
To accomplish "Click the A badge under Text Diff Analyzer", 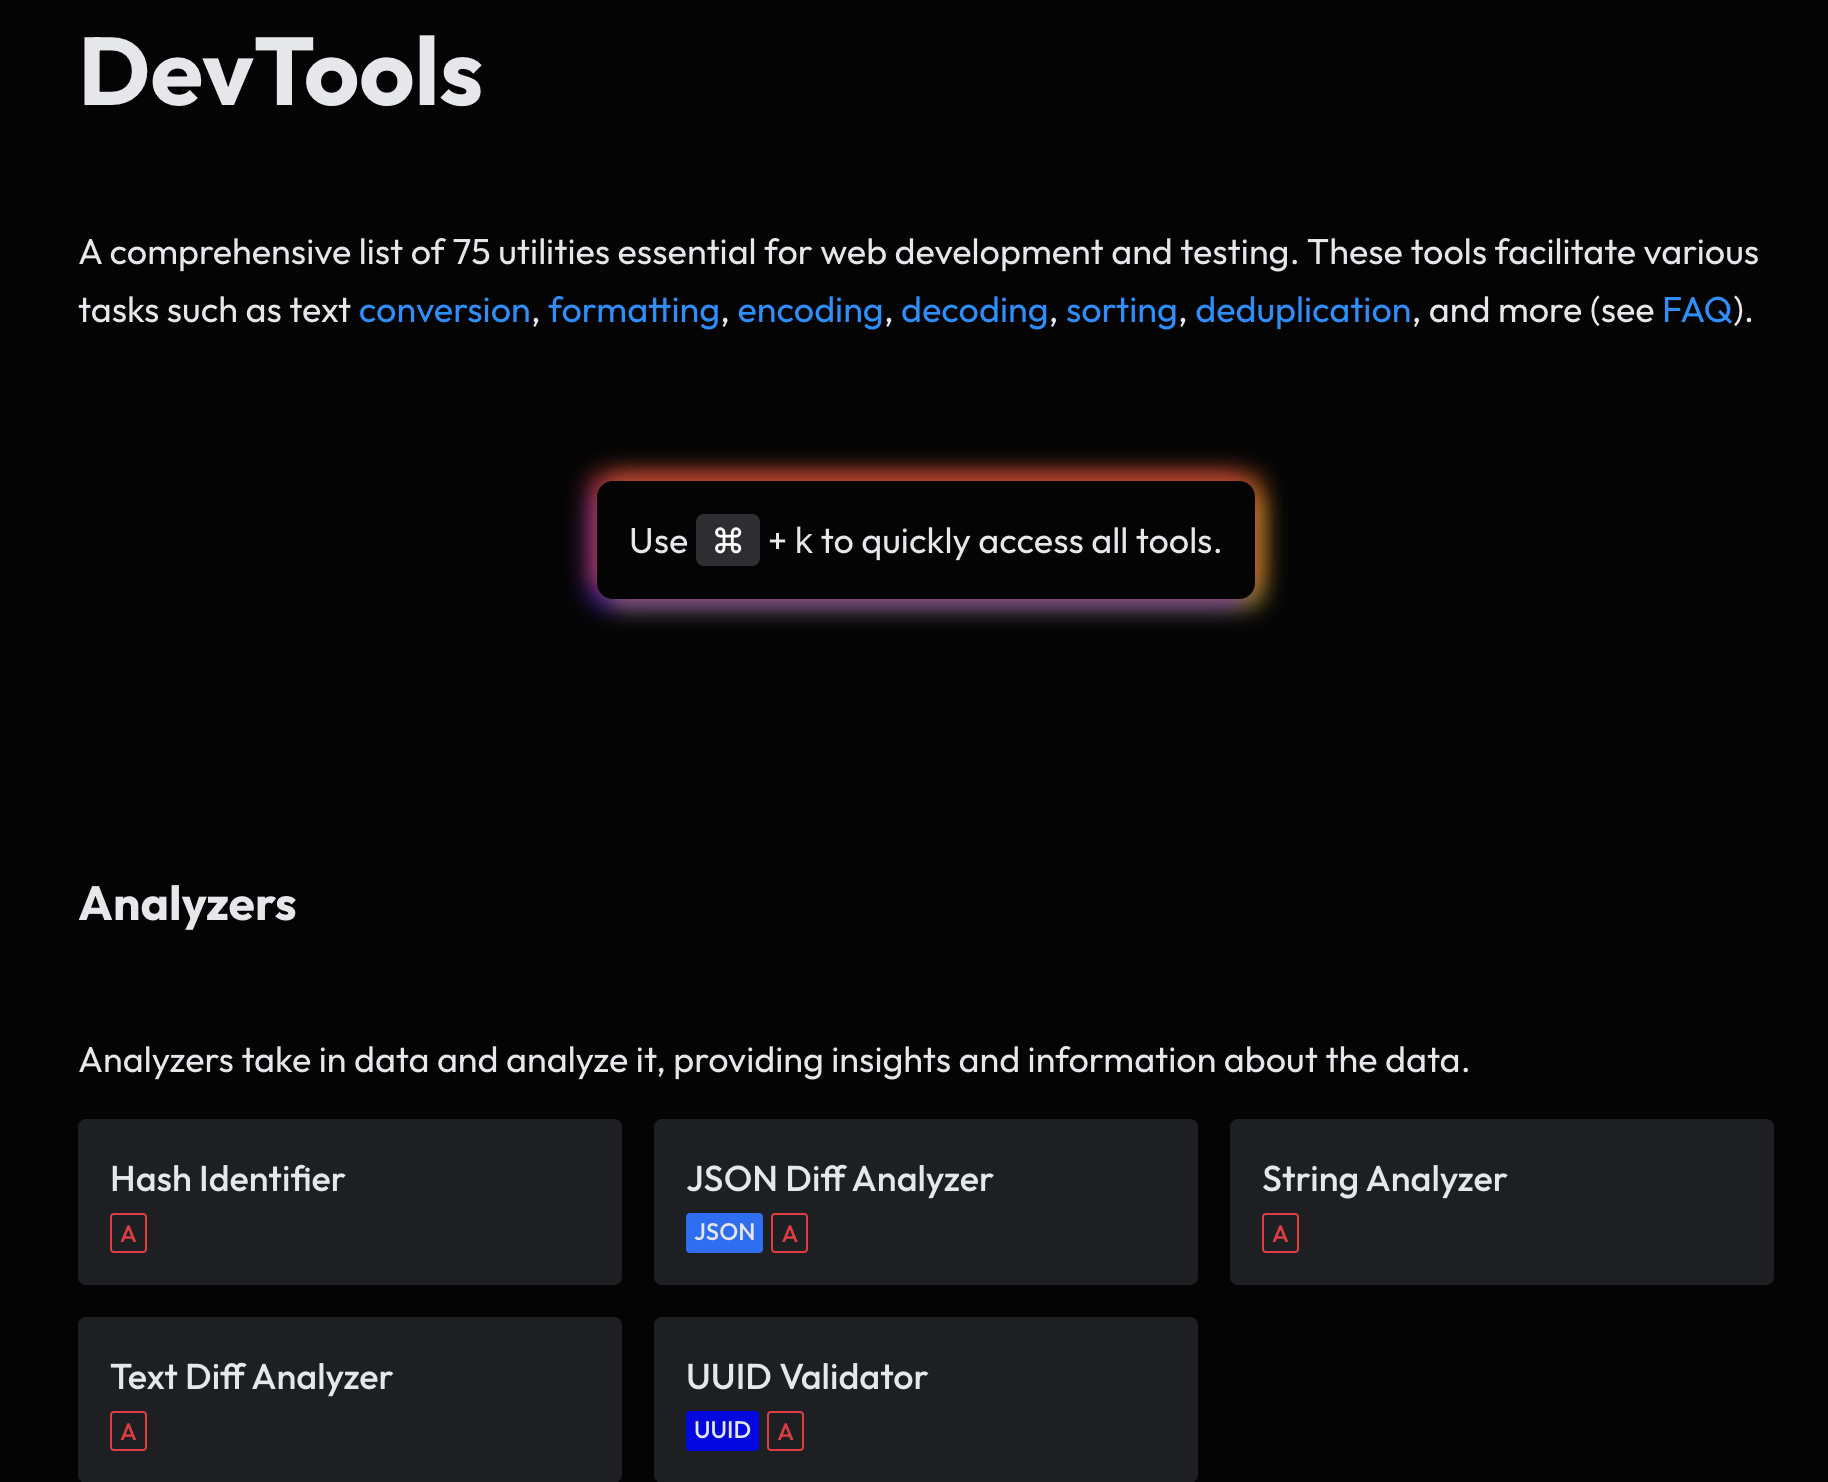I will [128, 1431].
